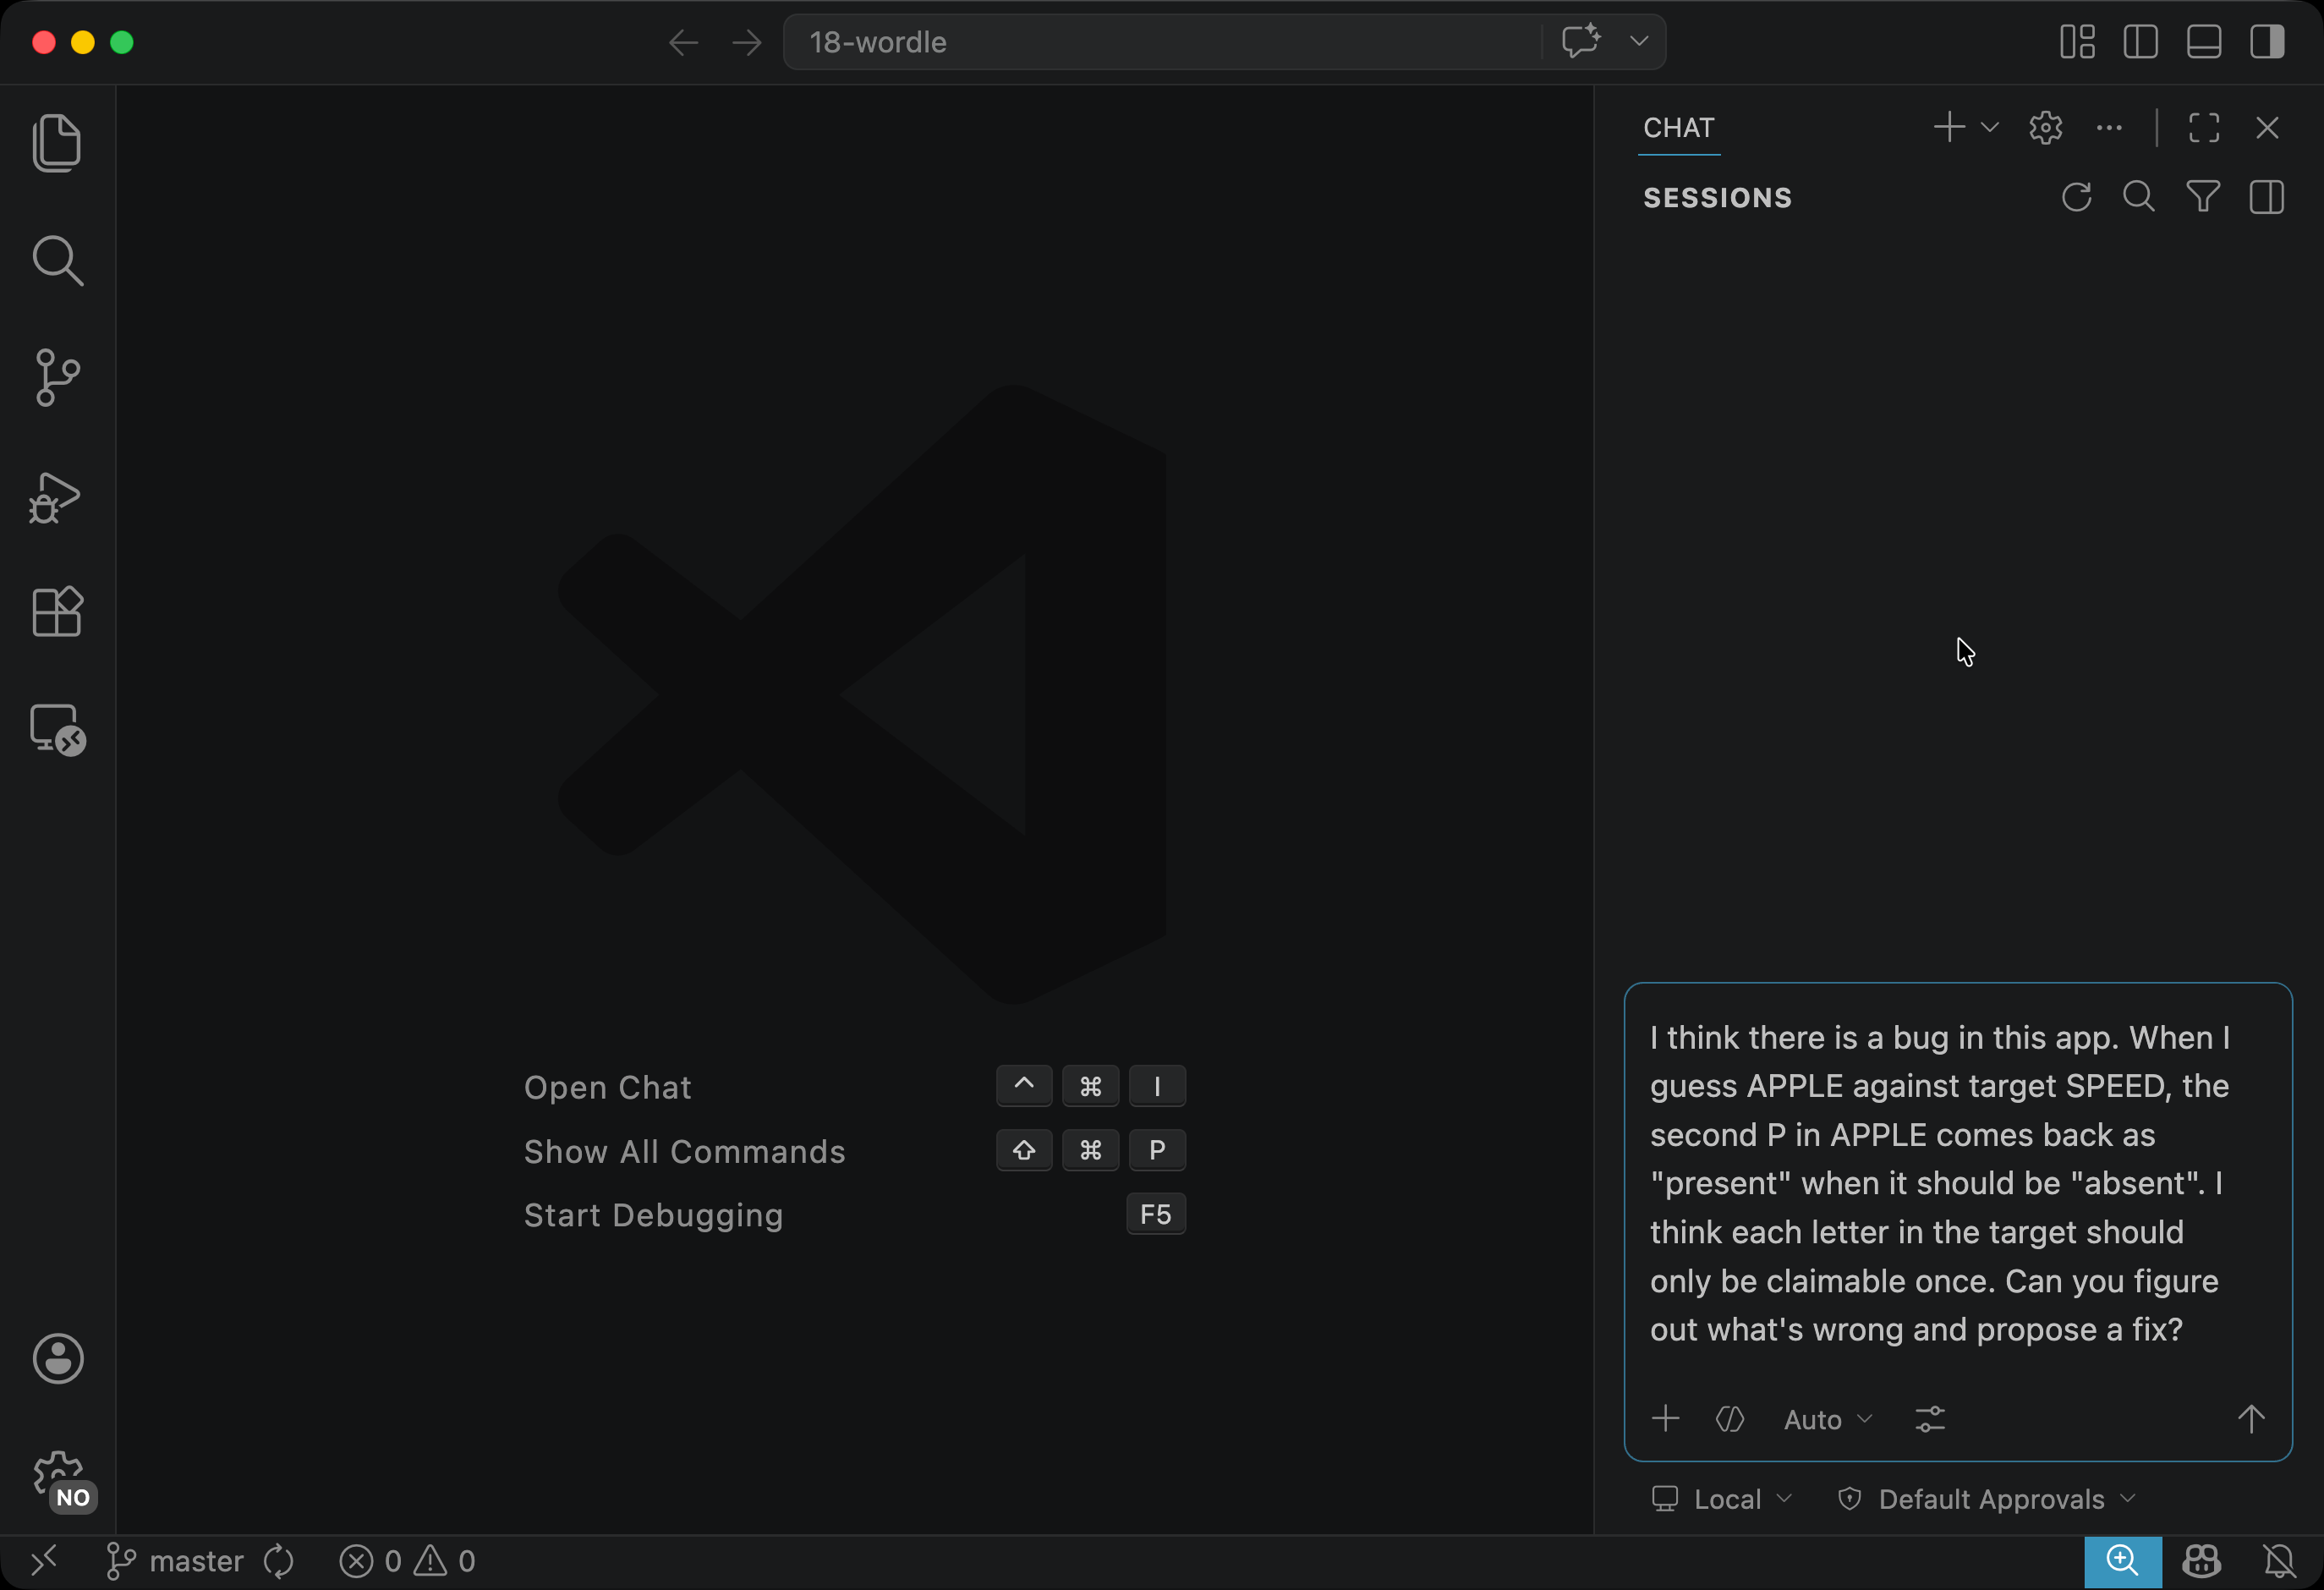Screen dimensions: 2324x1590
Task: Refresh the sessions list
Action: [2077, 196]
